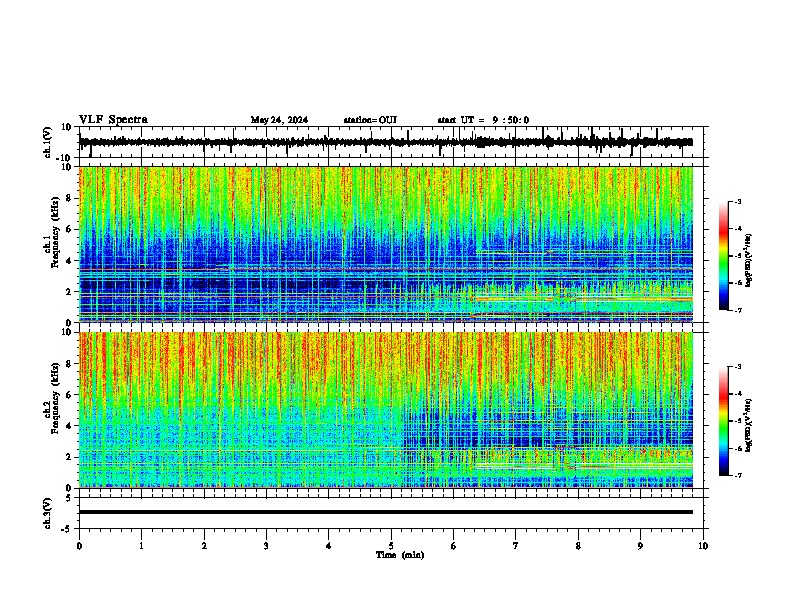This screenshot has width=792, height=612.
Task: Click time axis tick label "7"
Action: 516,546
